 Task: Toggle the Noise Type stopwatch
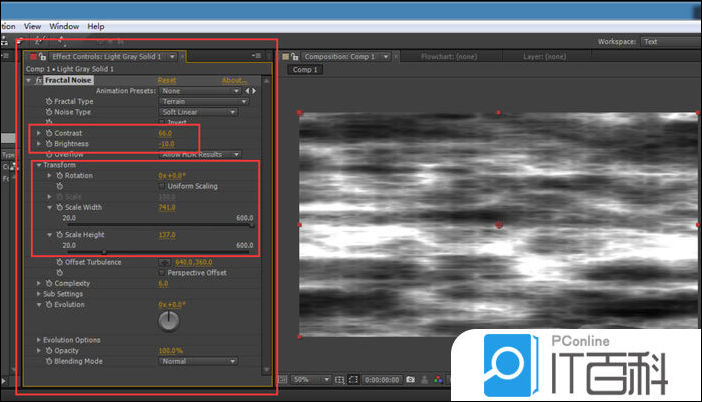coord(49,112)
